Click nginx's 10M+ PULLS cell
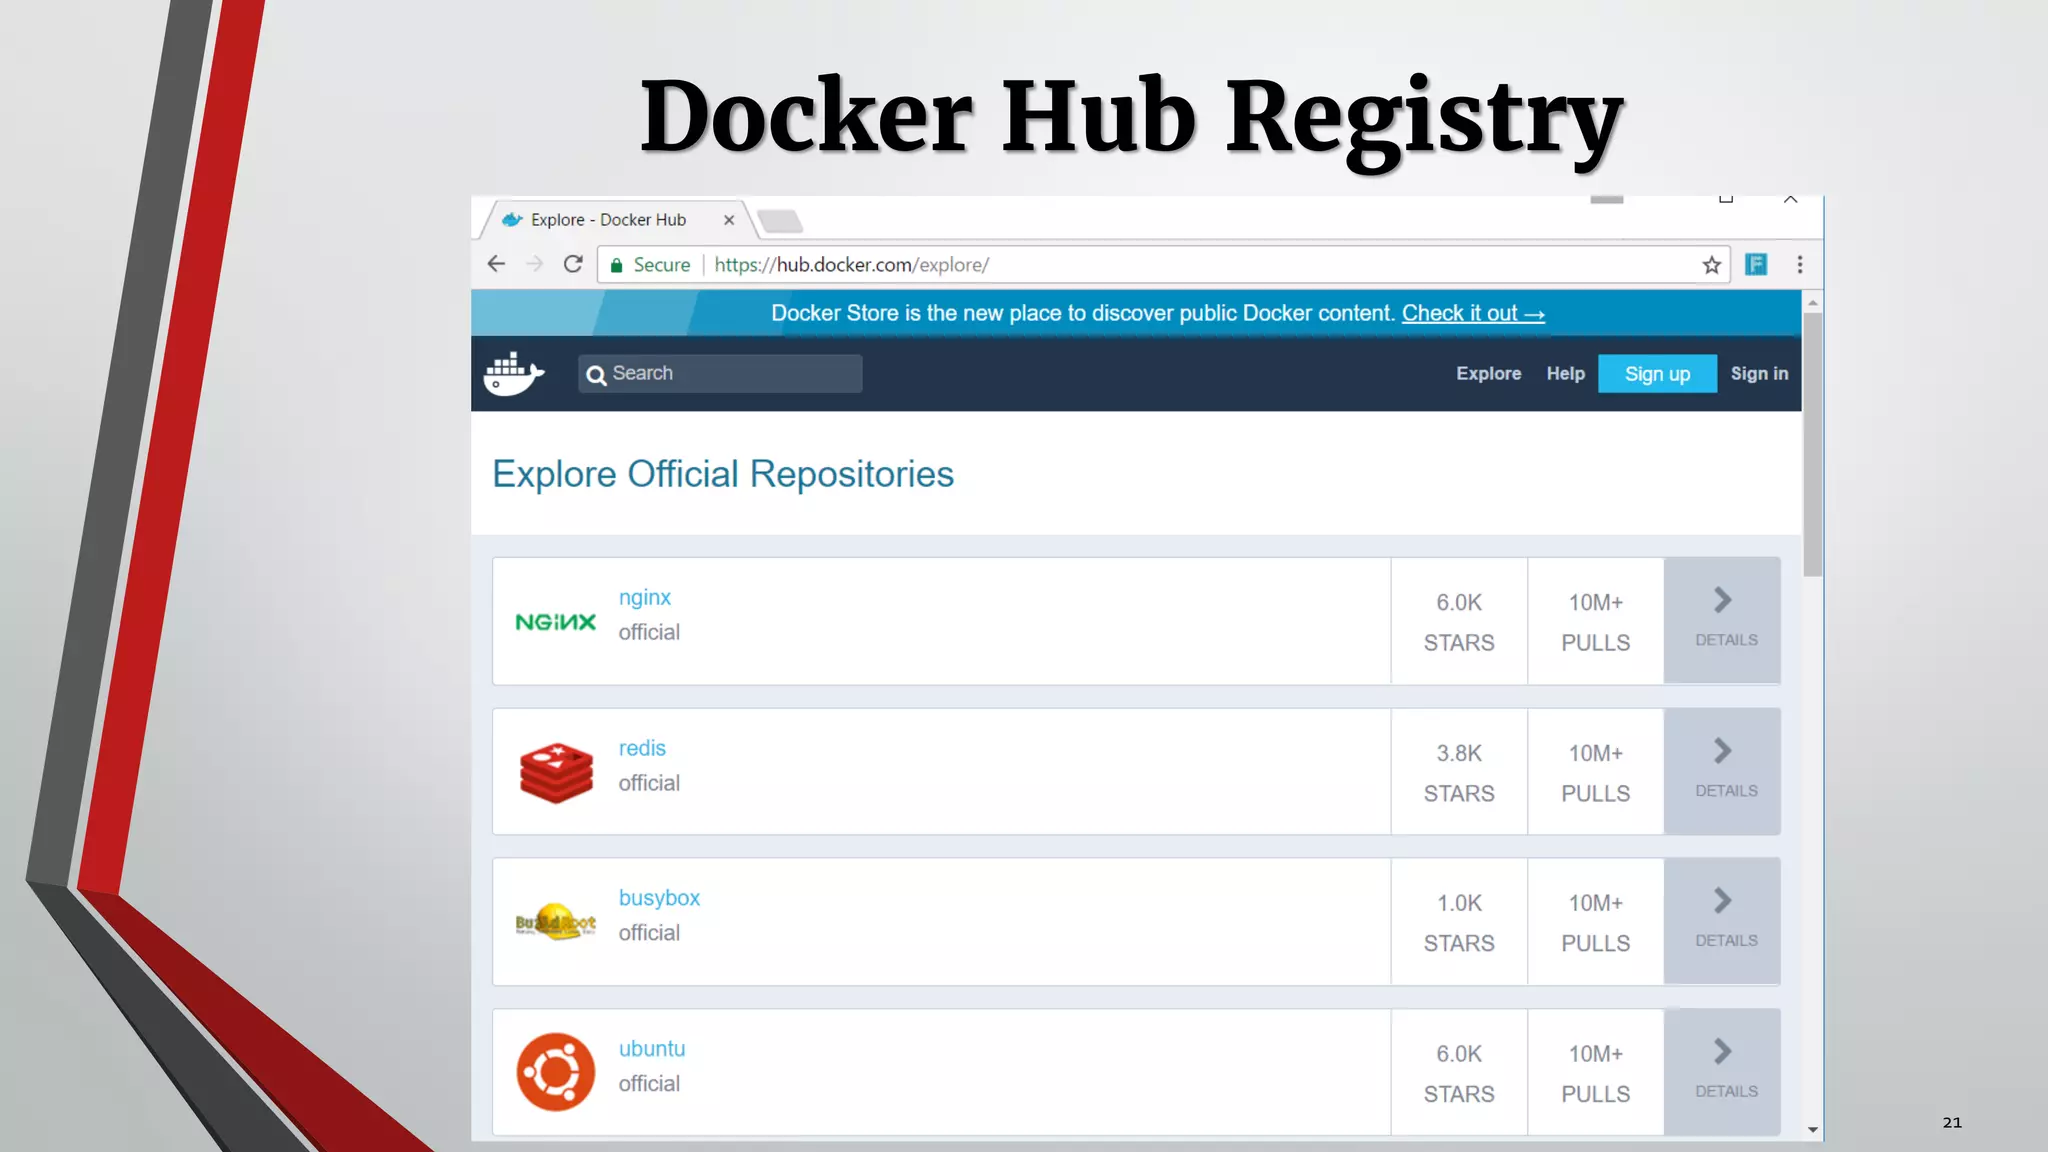The height and width of the screenshot is (1152, 2048). pyautogui.click(x=1596, y=621)
